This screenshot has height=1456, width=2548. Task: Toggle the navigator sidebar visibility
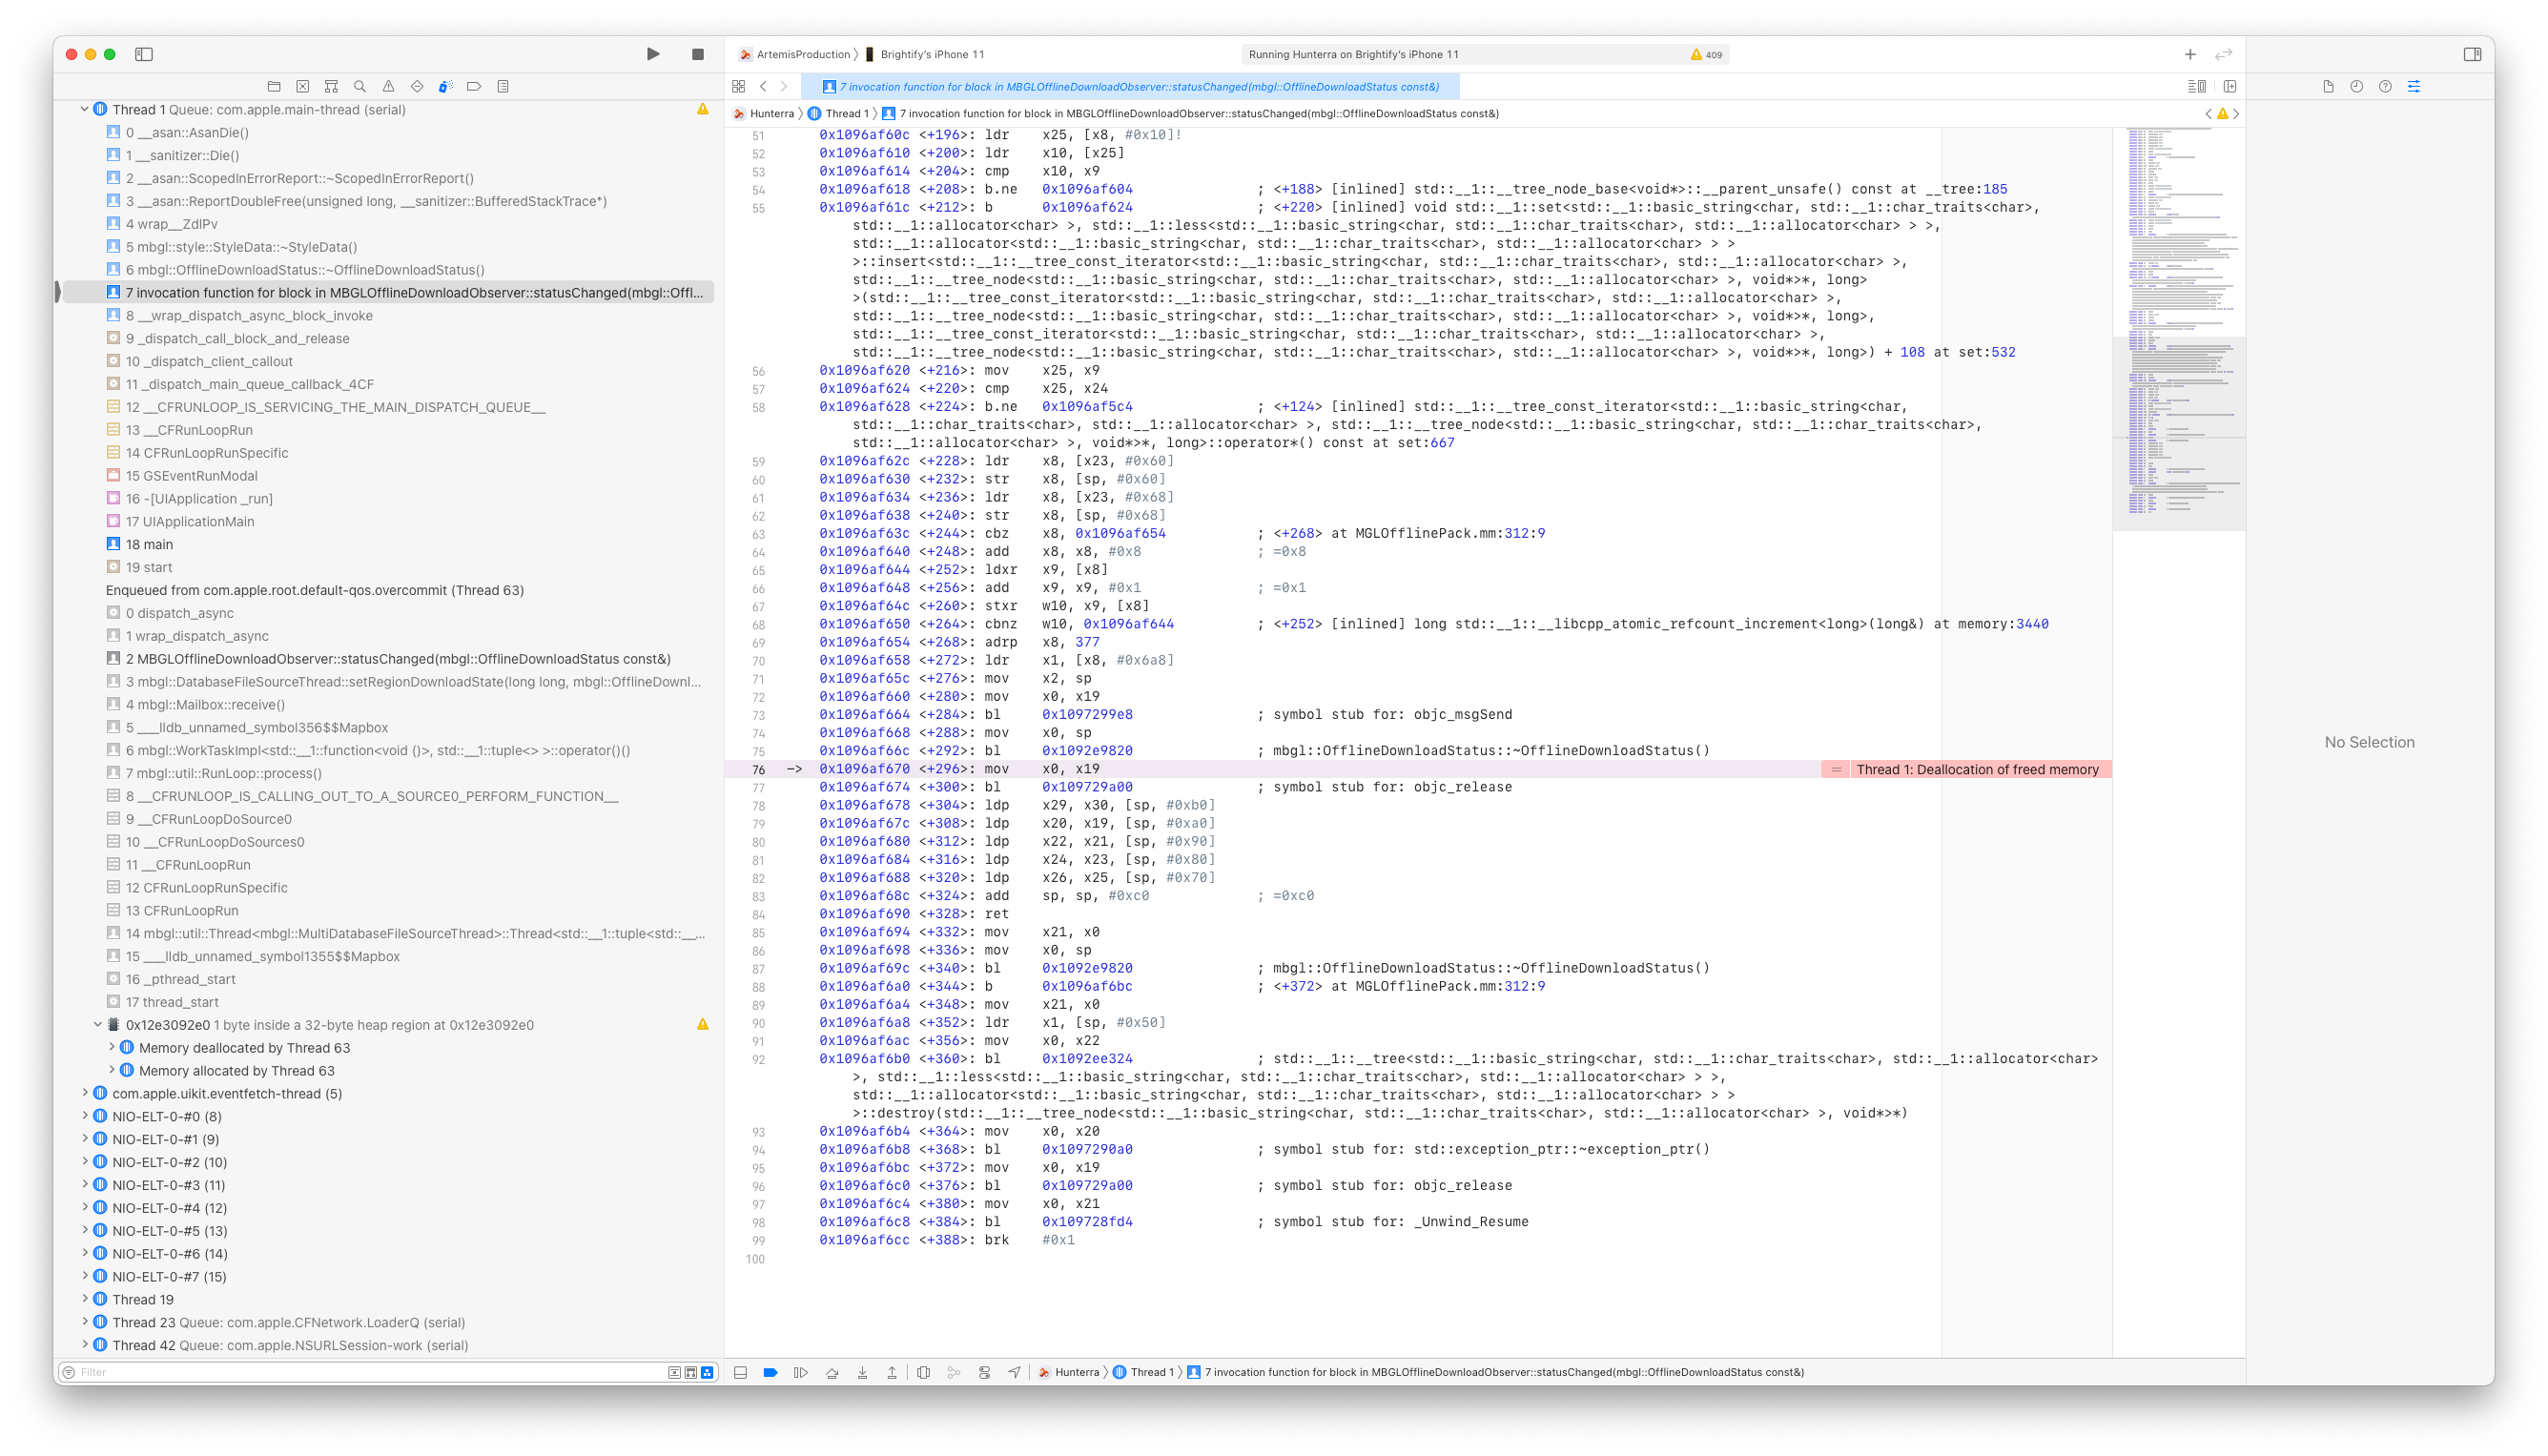click(145, 55)
